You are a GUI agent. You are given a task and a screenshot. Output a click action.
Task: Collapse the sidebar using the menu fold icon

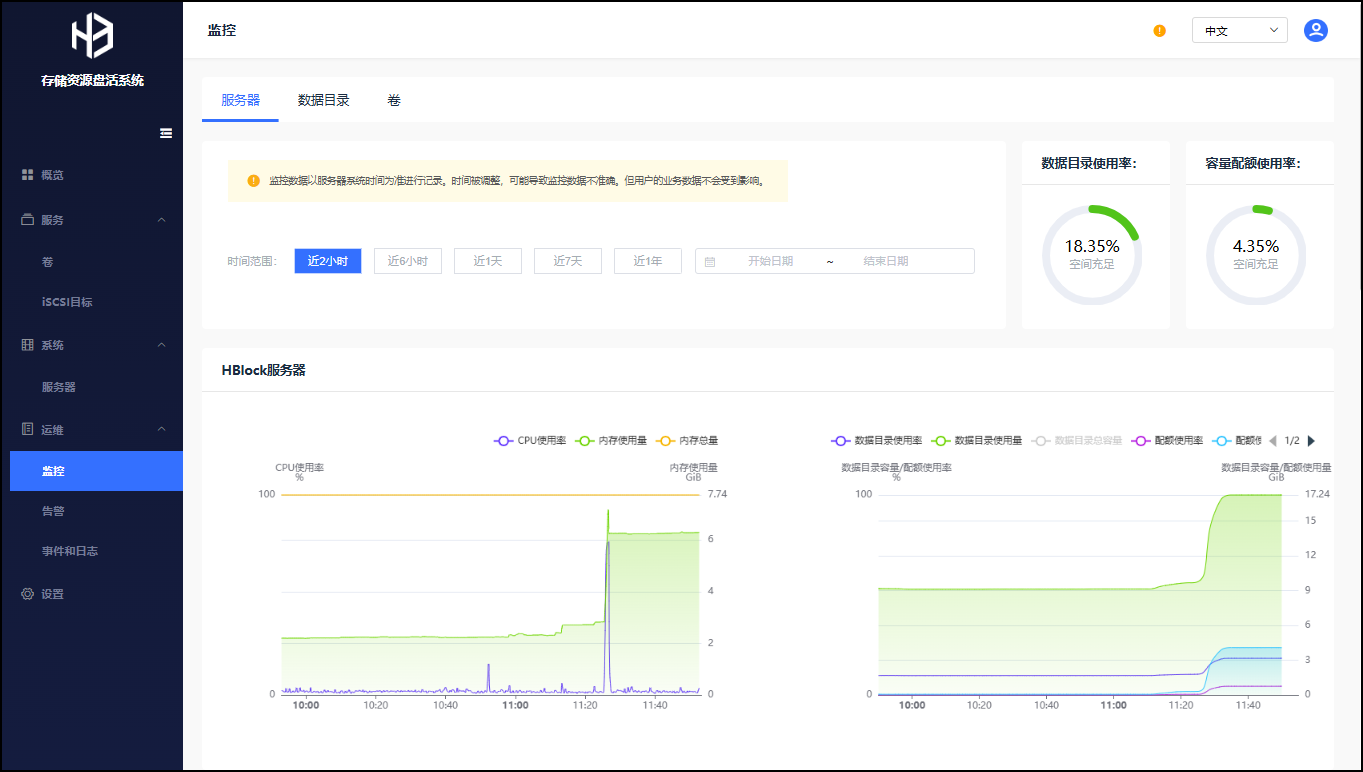pos(166,133)
